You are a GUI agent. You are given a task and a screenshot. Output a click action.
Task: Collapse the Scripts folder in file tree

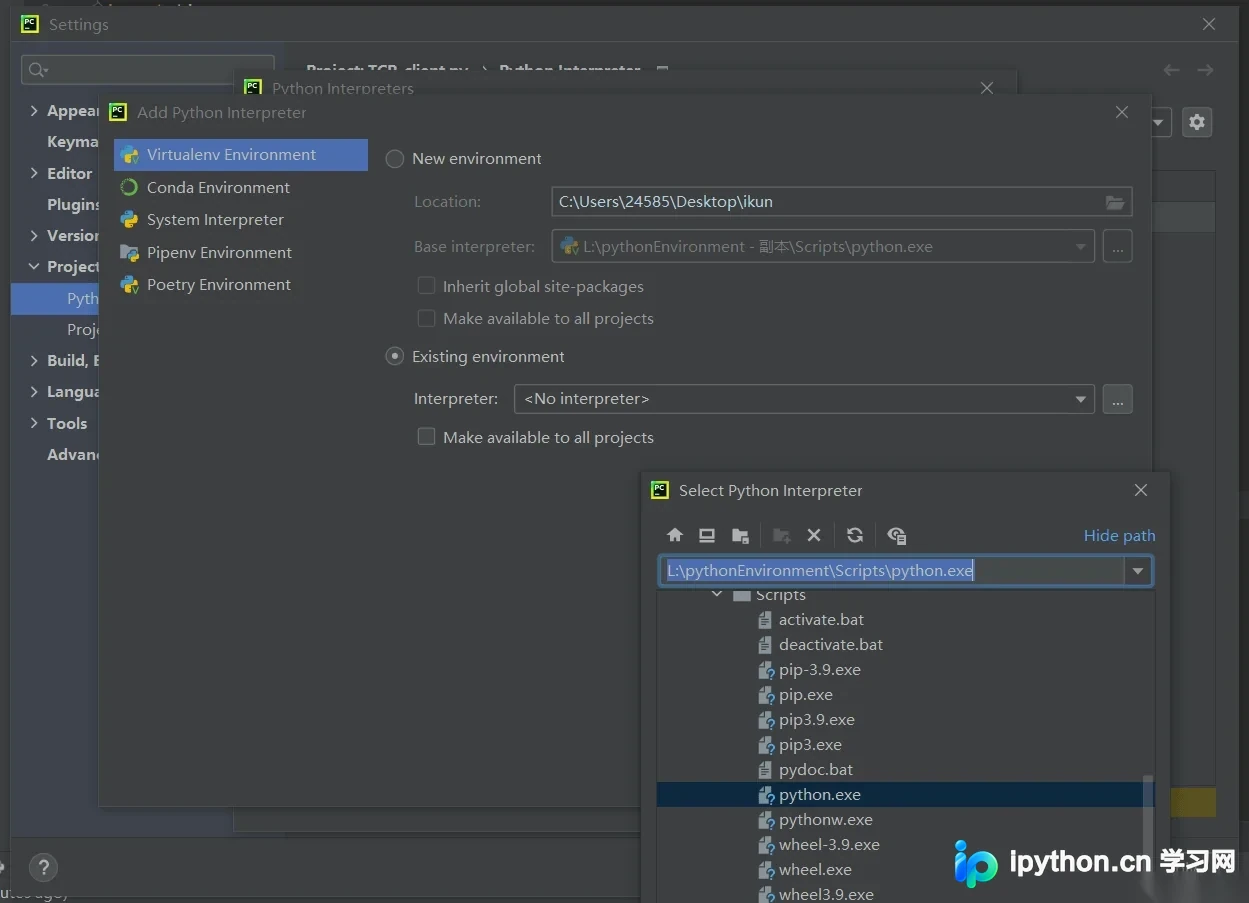(717, 595)
